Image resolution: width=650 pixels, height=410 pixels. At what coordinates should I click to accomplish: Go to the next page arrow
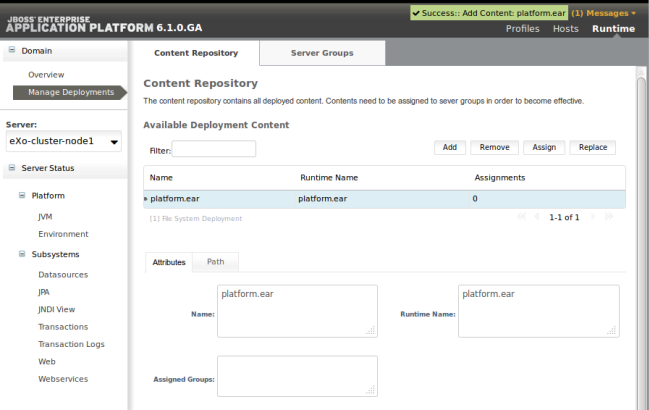click(x=593, y=216)
